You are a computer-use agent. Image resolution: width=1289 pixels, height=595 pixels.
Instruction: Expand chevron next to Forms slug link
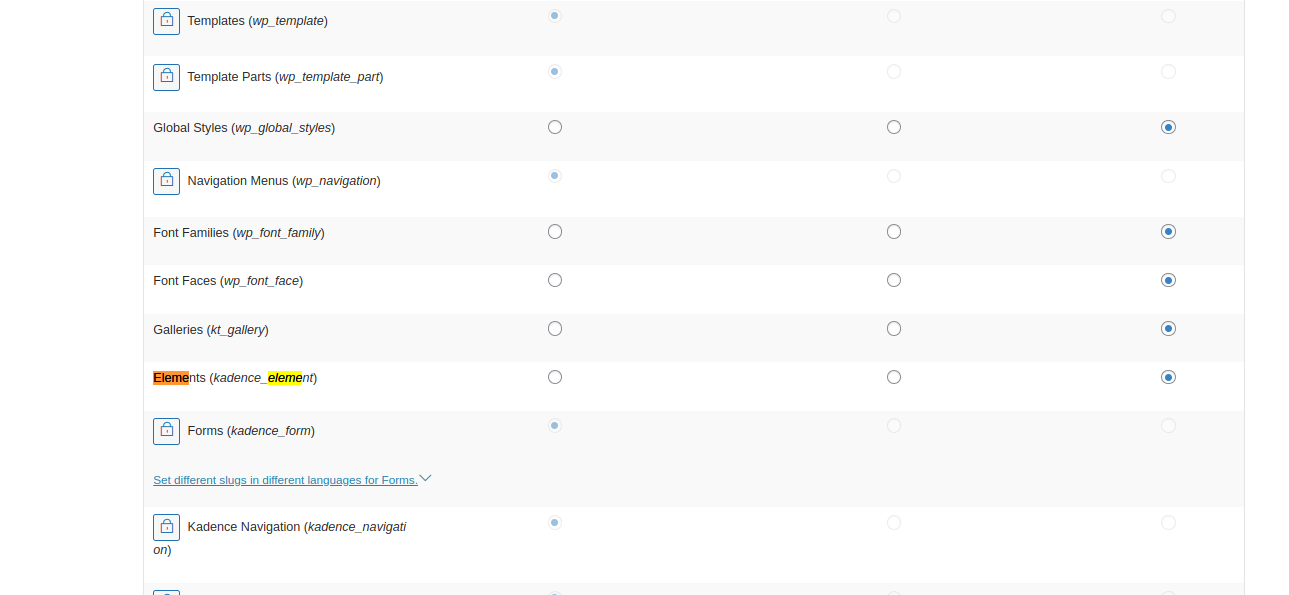(x=425, y=479)
